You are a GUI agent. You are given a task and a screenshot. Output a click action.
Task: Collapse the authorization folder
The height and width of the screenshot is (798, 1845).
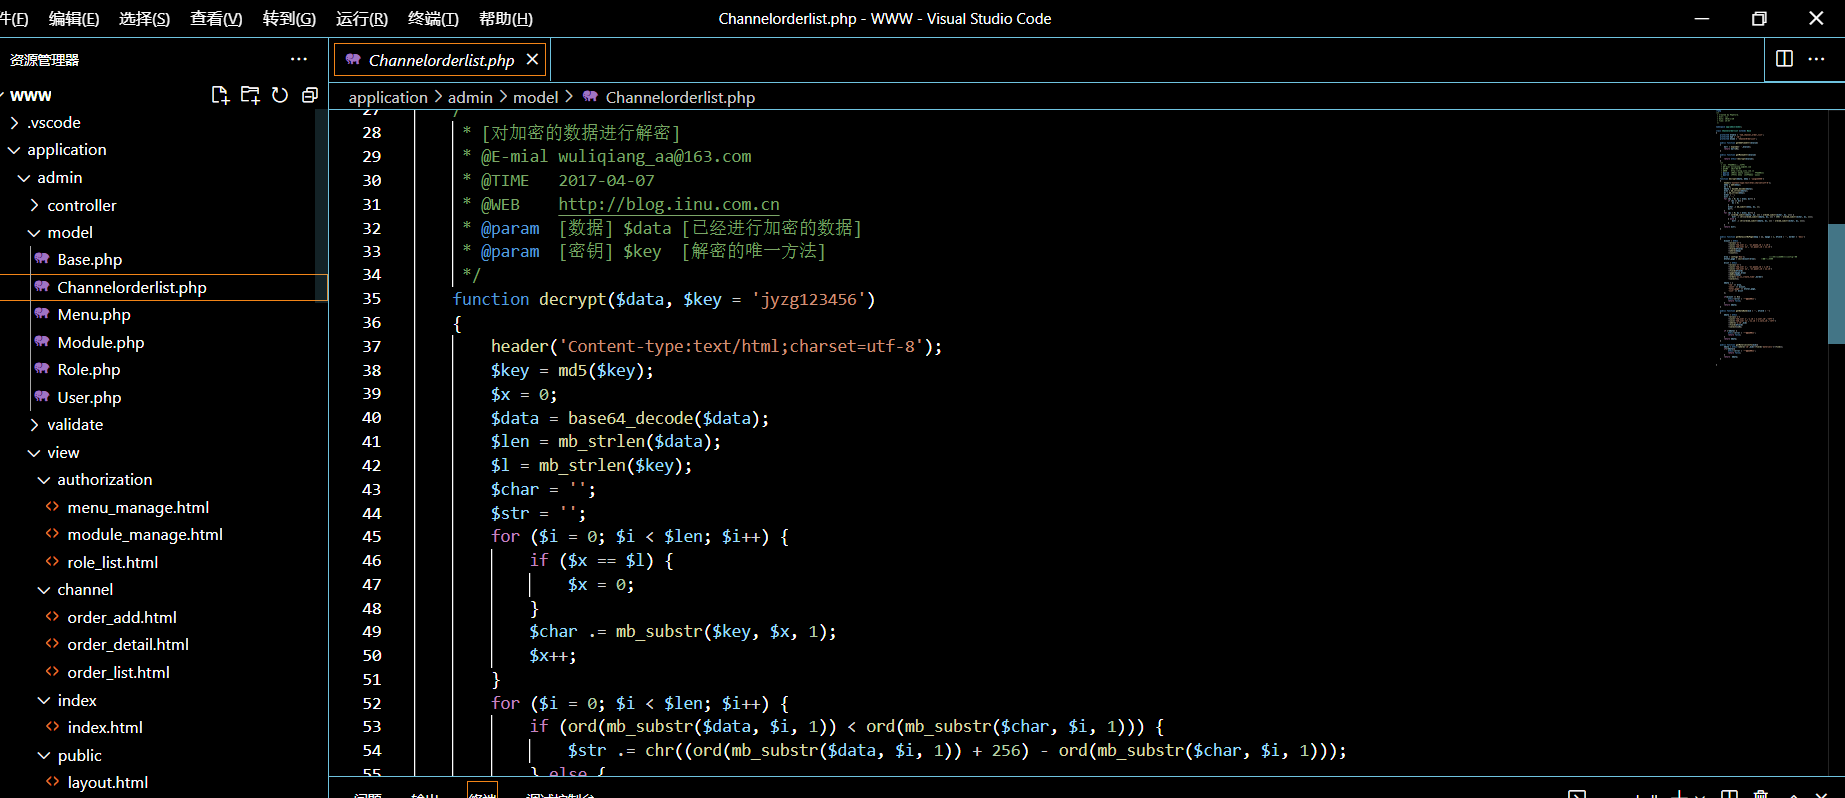[104, 479]
